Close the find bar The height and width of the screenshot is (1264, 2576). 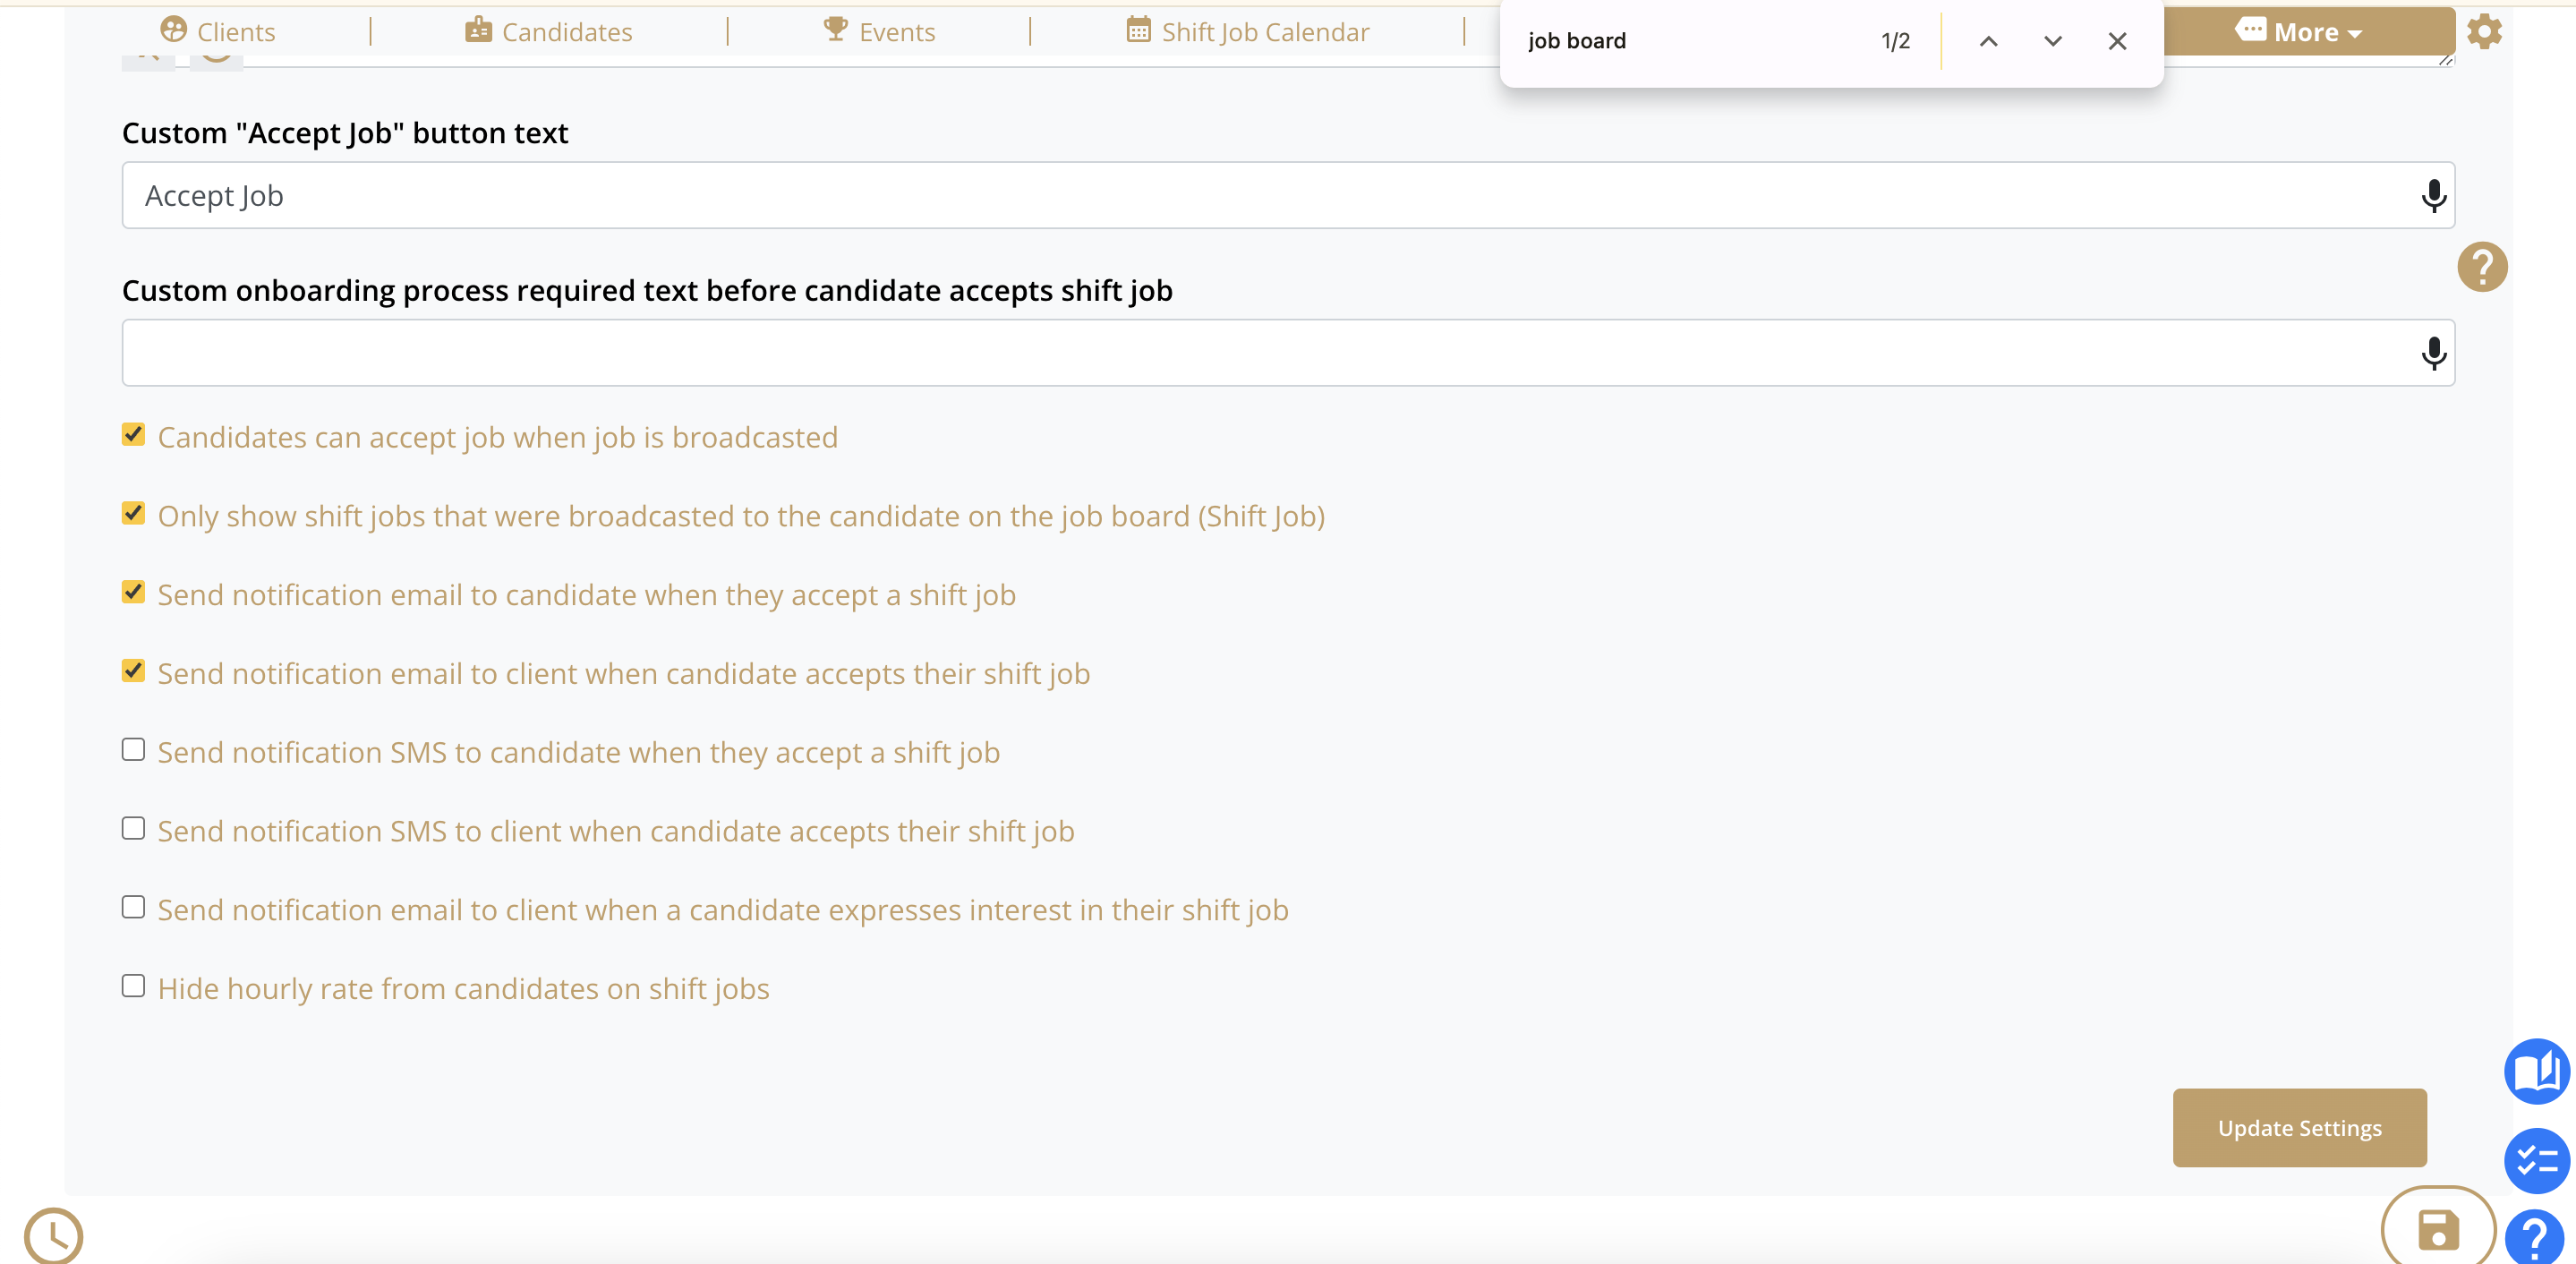[x=2117, y=41]
